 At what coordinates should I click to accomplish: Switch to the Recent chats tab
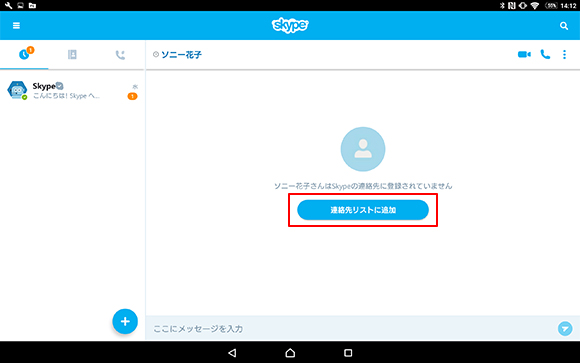coord(24,54)
